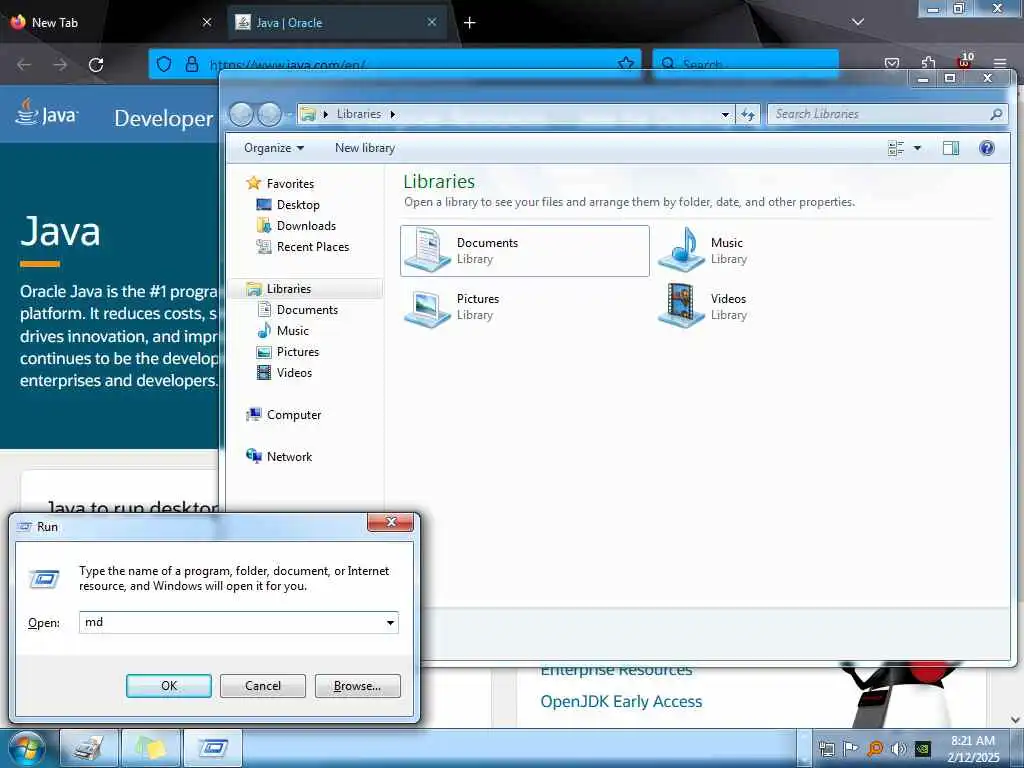Click Explorer forward navigation button
Screen dimensions: 1024x768
(x=269, y=115)
